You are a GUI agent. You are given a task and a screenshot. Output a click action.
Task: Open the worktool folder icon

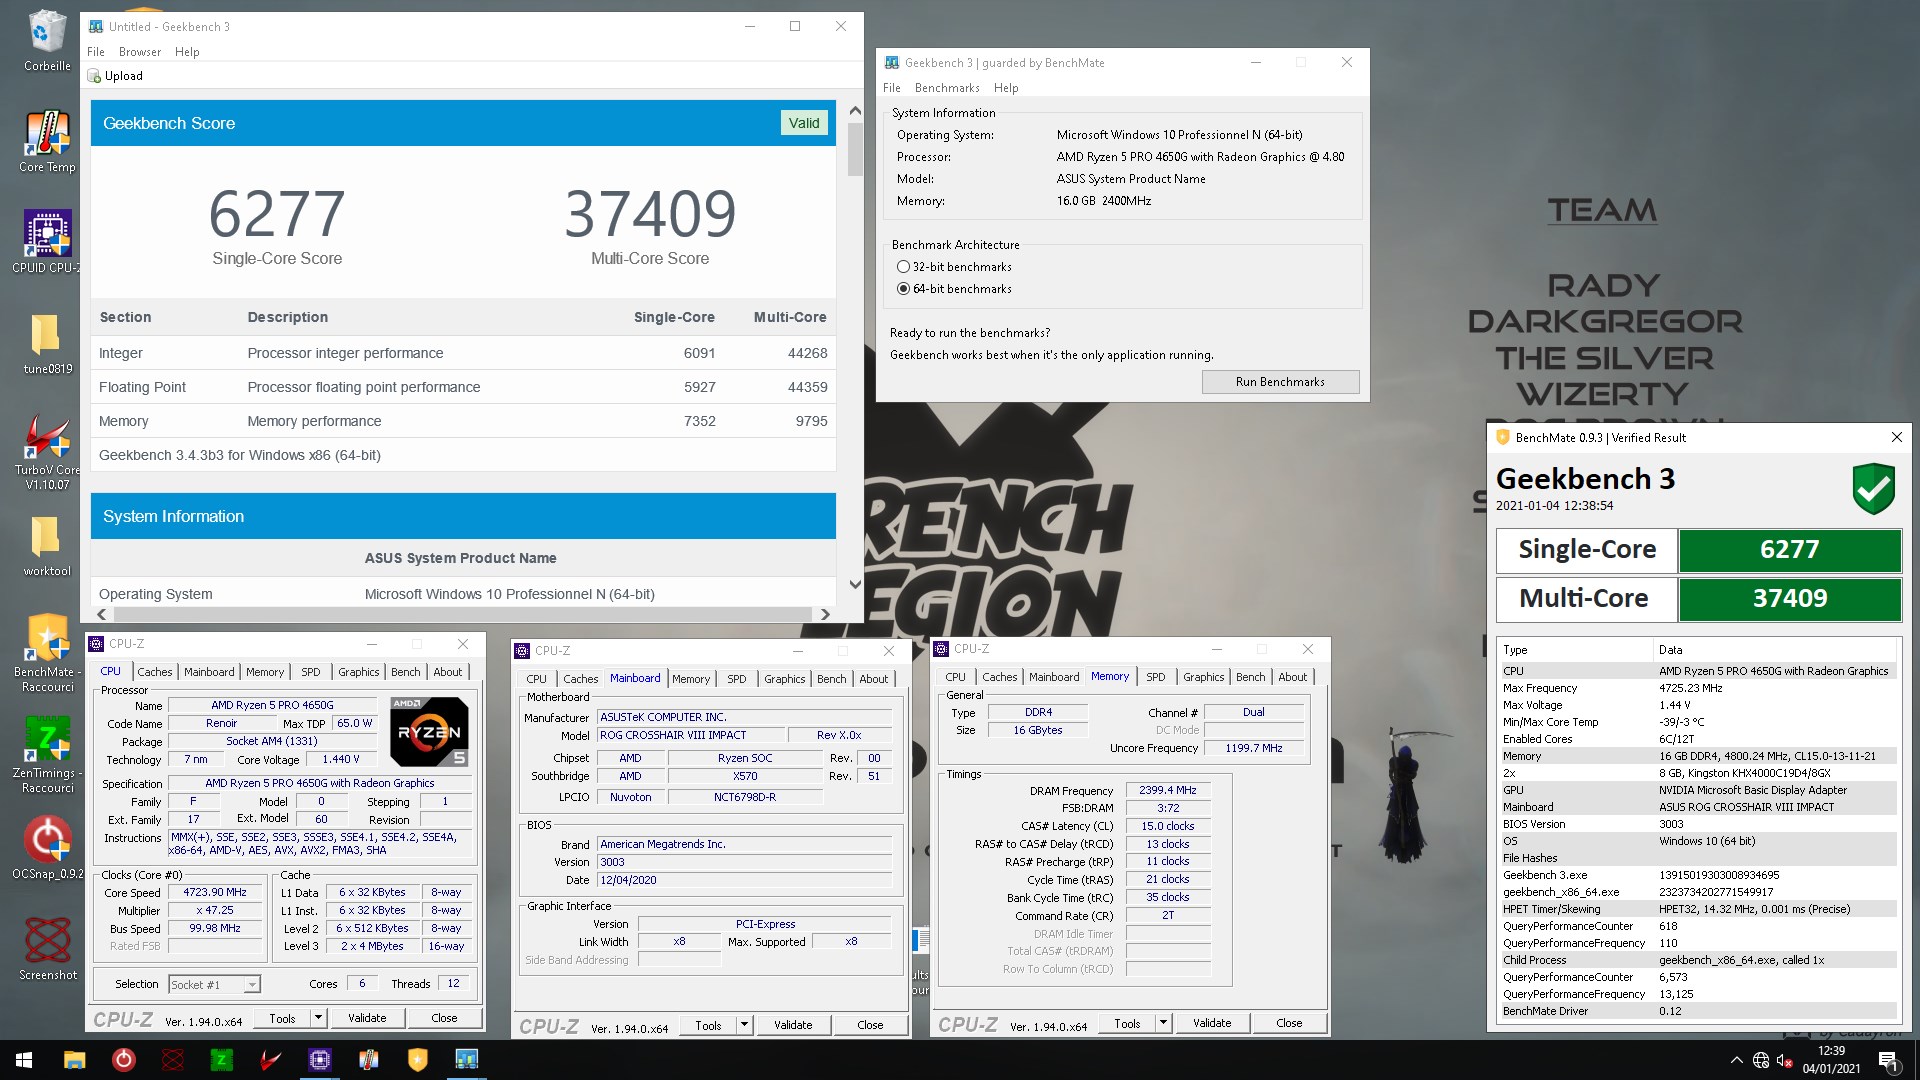pos(47,546)
